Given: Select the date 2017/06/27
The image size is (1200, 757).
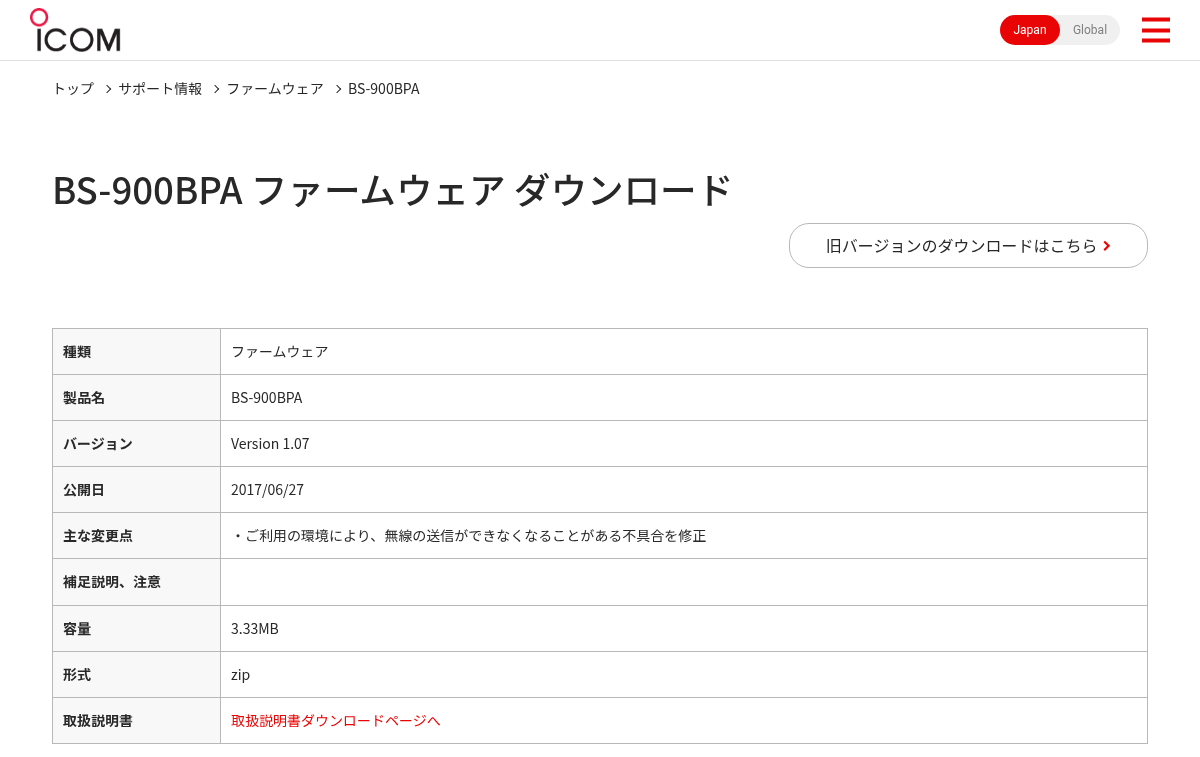Looking at the screenshot, I should [267, 489].
